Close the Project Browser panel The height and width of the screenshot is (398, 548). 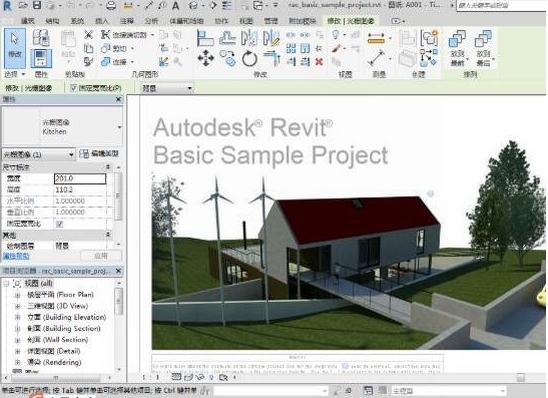pyautogui.click(x=118, y=271)
